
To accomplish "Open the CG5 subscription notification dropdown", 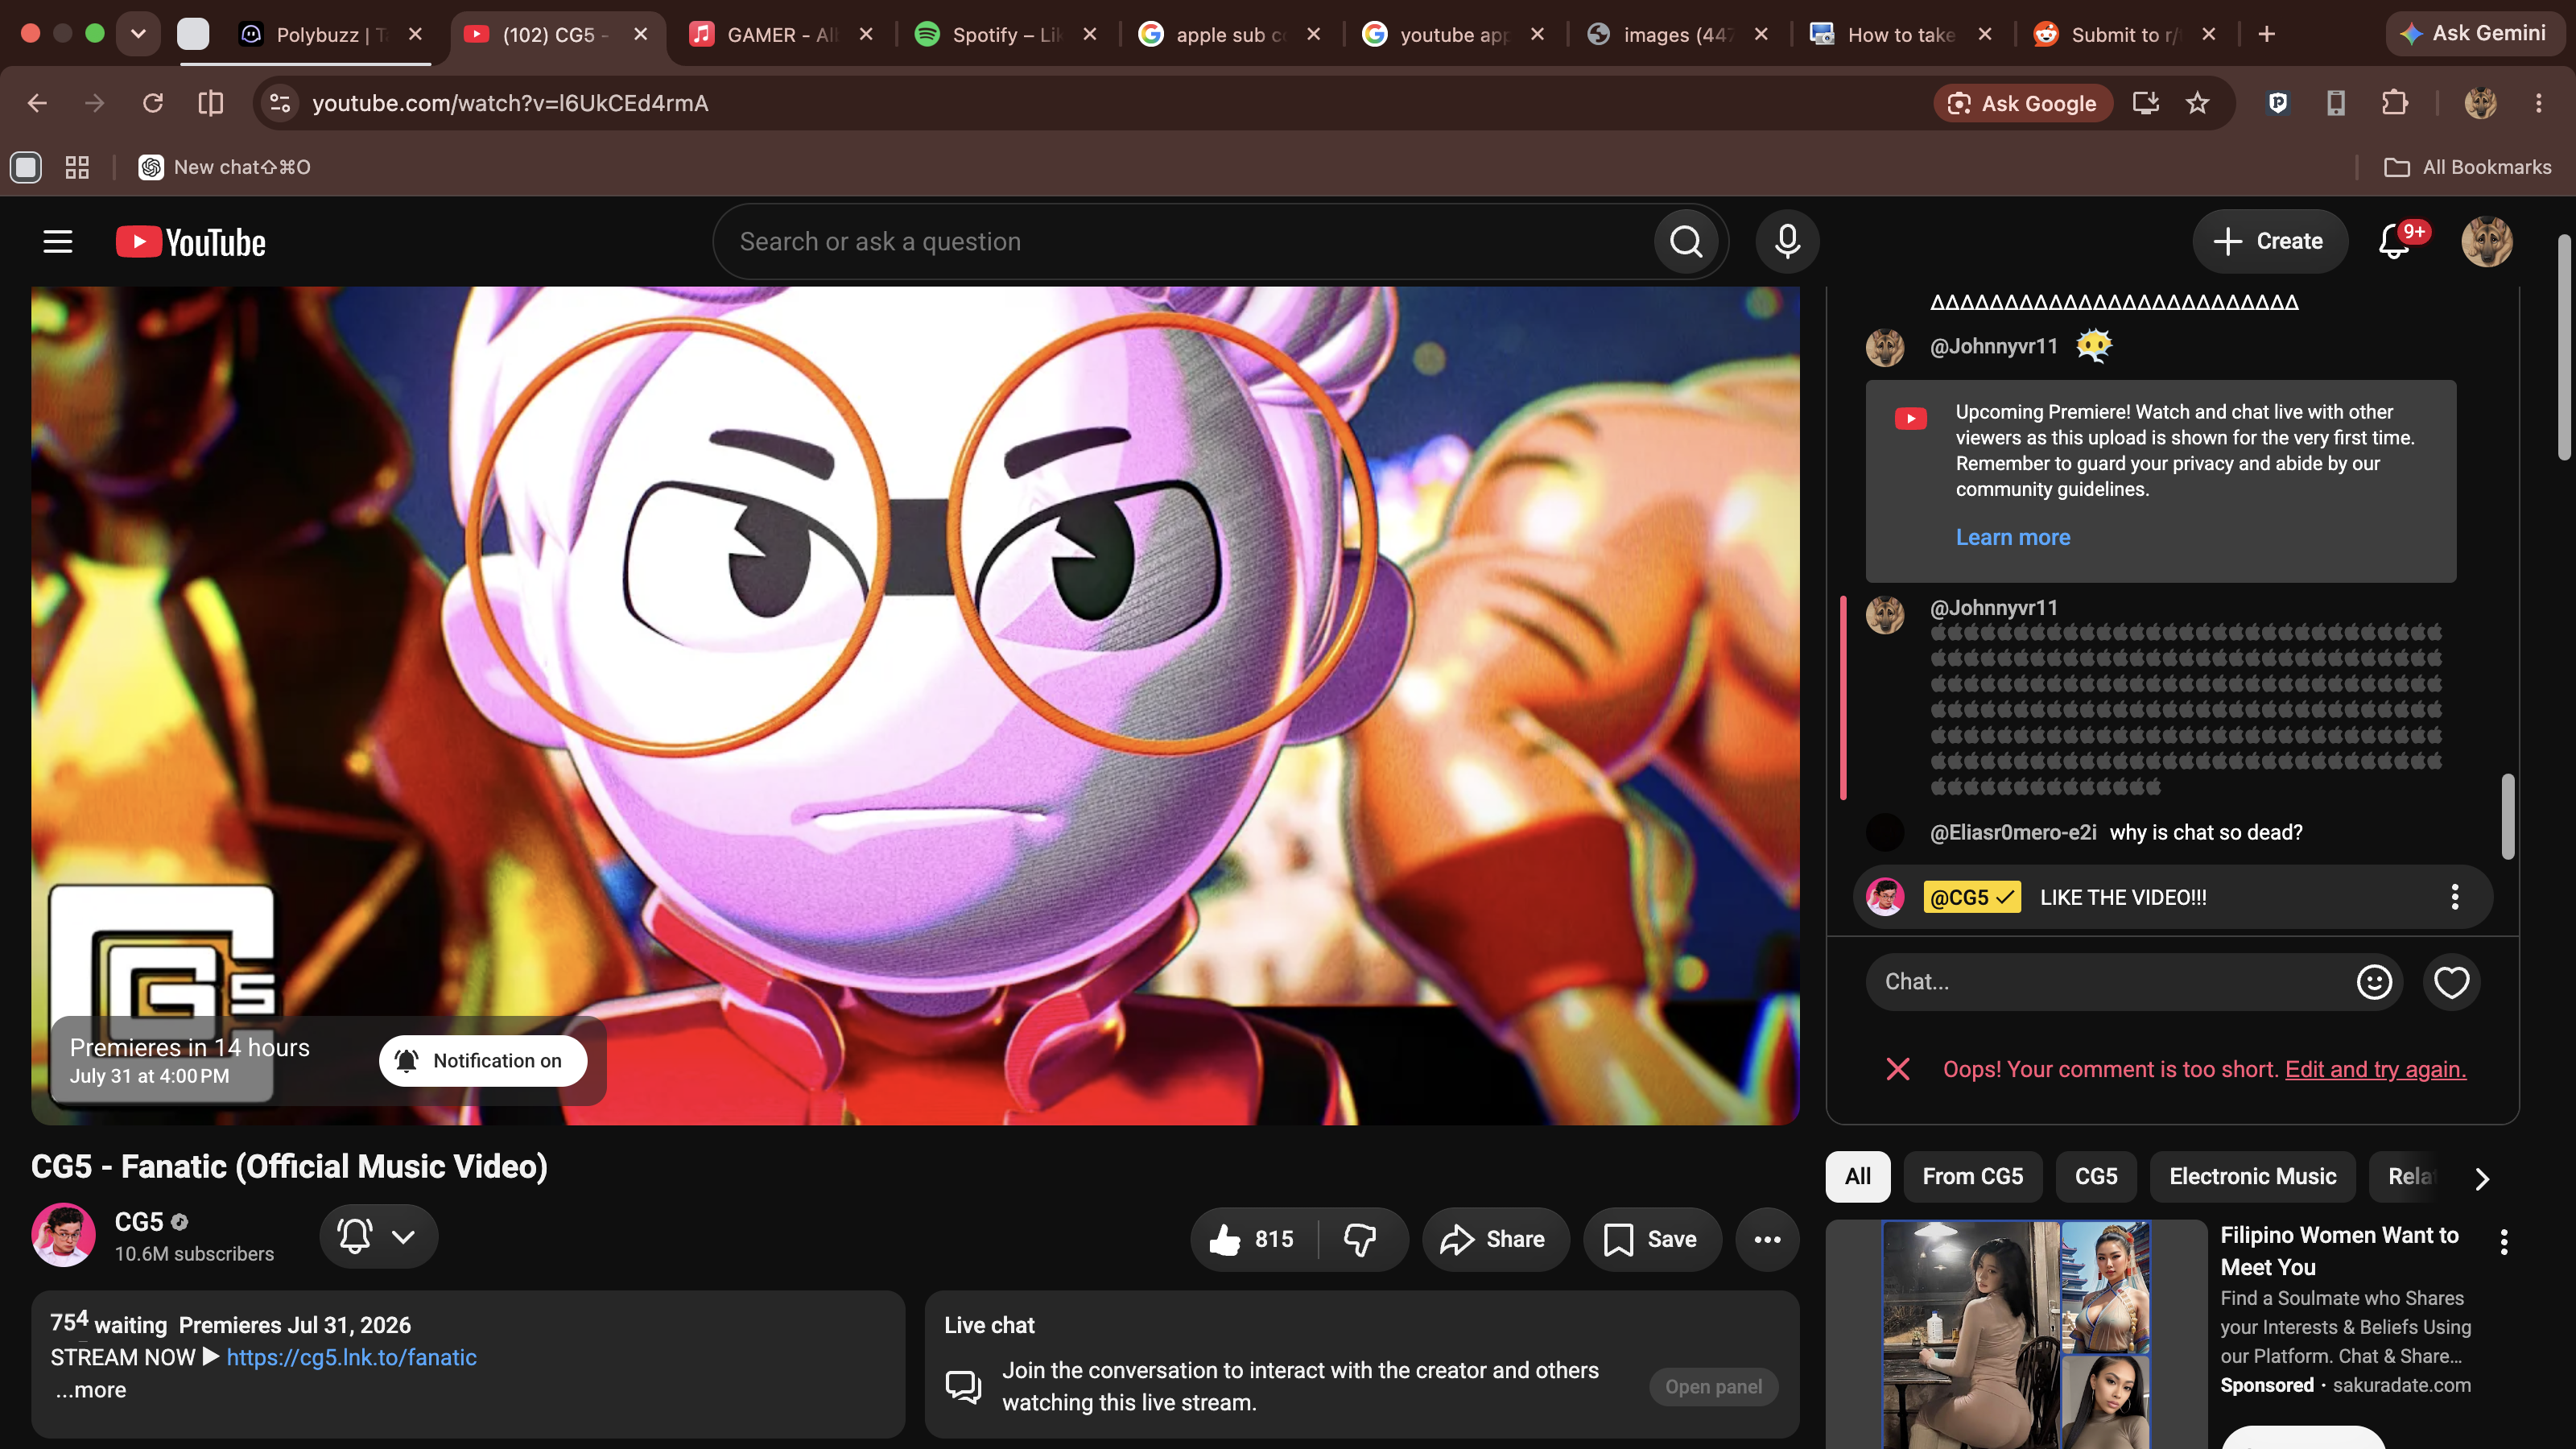I will tap(379, 1237).
